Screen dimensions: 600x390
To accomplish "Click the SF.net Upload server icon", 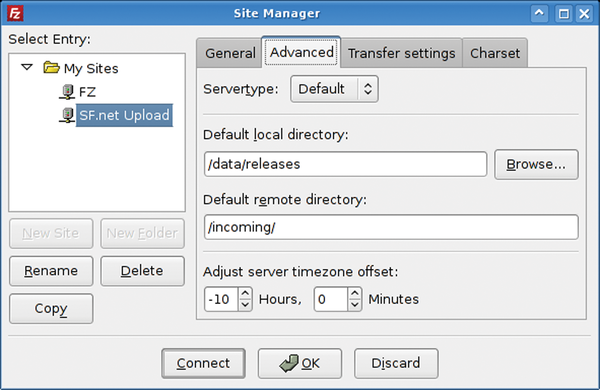I will 67,115.
